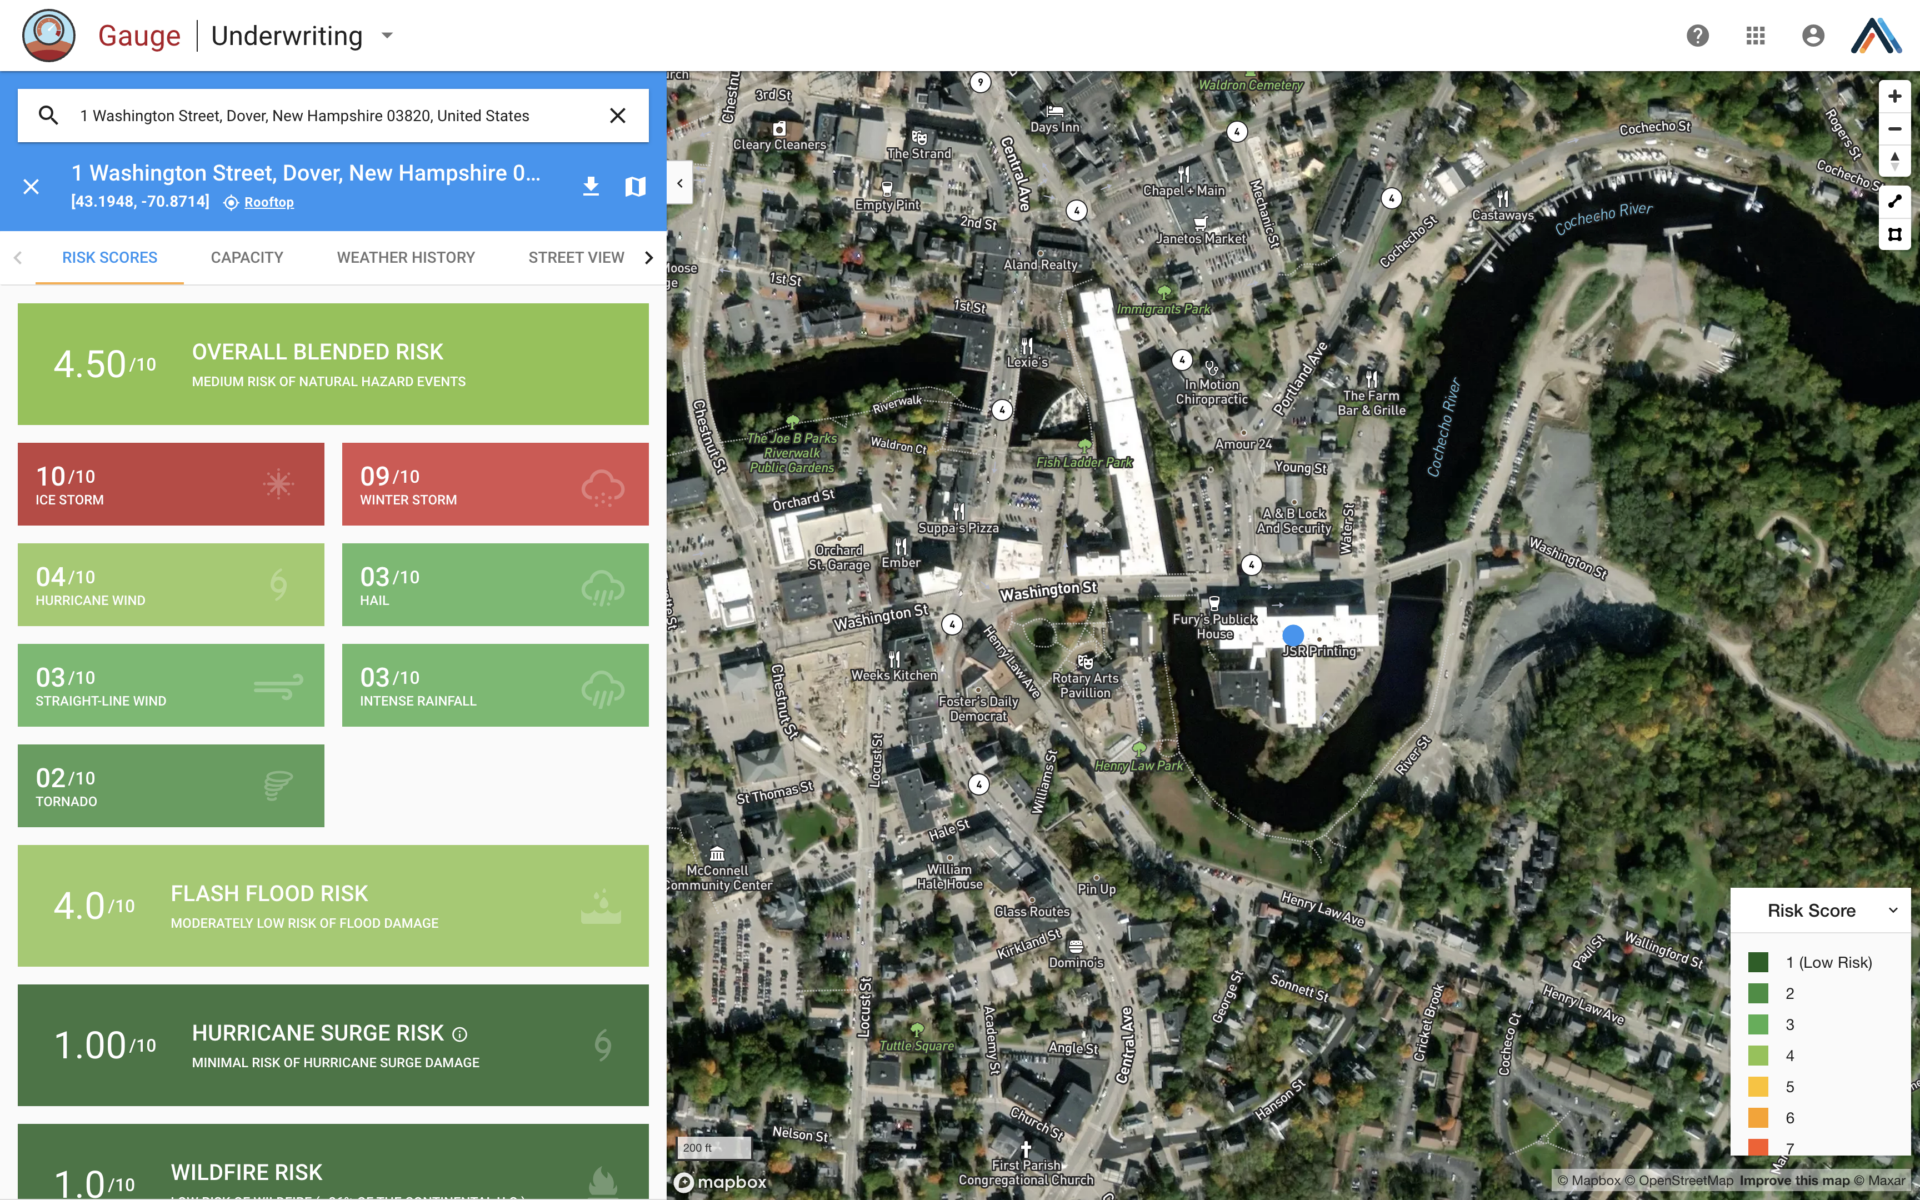
Task: Click the coordinates [43.1948, -70.8714]
Action: tap(140, 202)
